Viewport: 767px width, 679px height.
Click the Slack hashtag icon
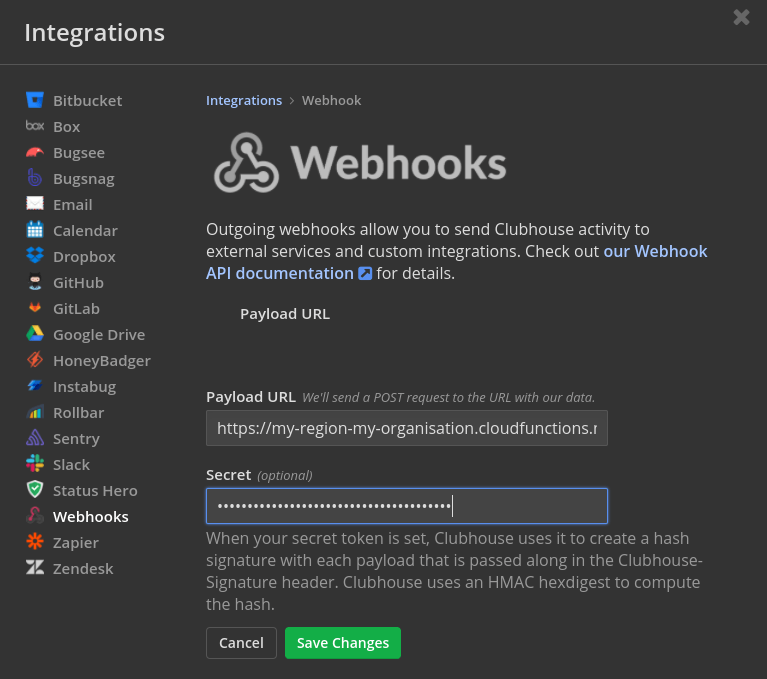tap(35, 463)
